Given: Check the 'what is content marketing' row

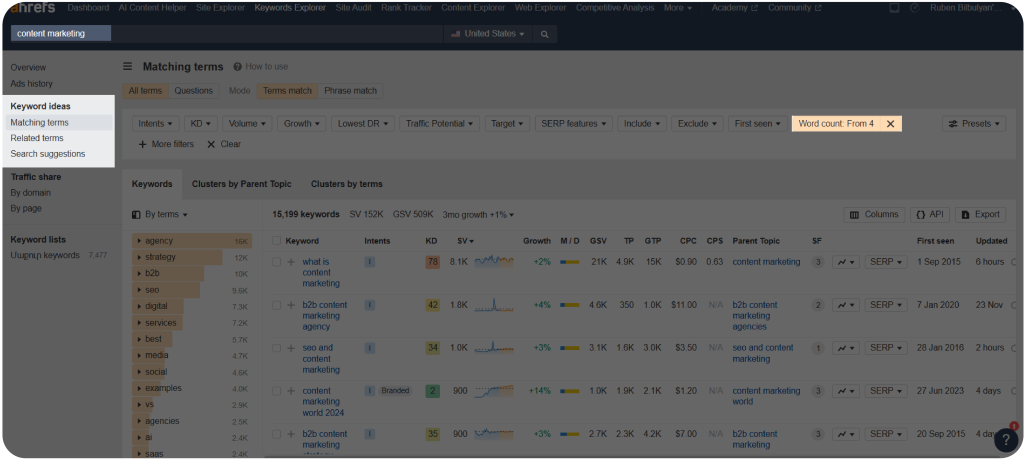Looking at the screenshot, I should [x=276, y=262].
